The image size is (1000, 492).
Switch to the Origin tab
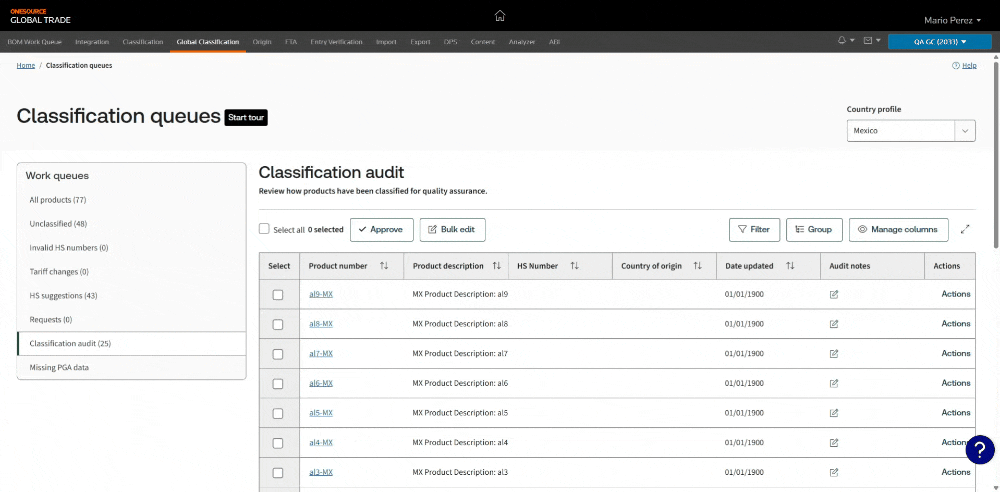pyautogui.click(x=262, y=42)
